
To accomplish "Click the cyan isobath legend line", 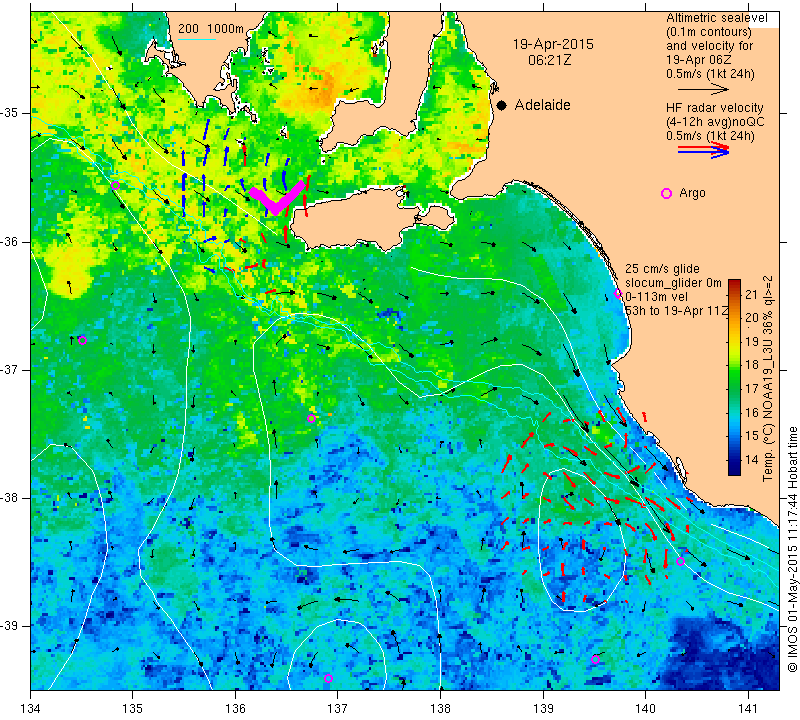I will click(x=196, y=39).
